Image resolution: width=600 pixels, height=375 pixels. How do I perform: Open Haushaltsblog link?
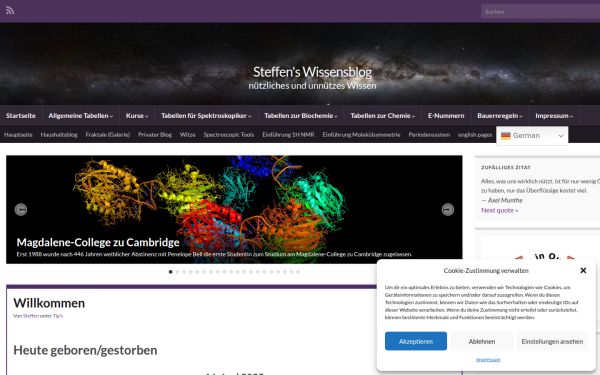pos(59,135)
